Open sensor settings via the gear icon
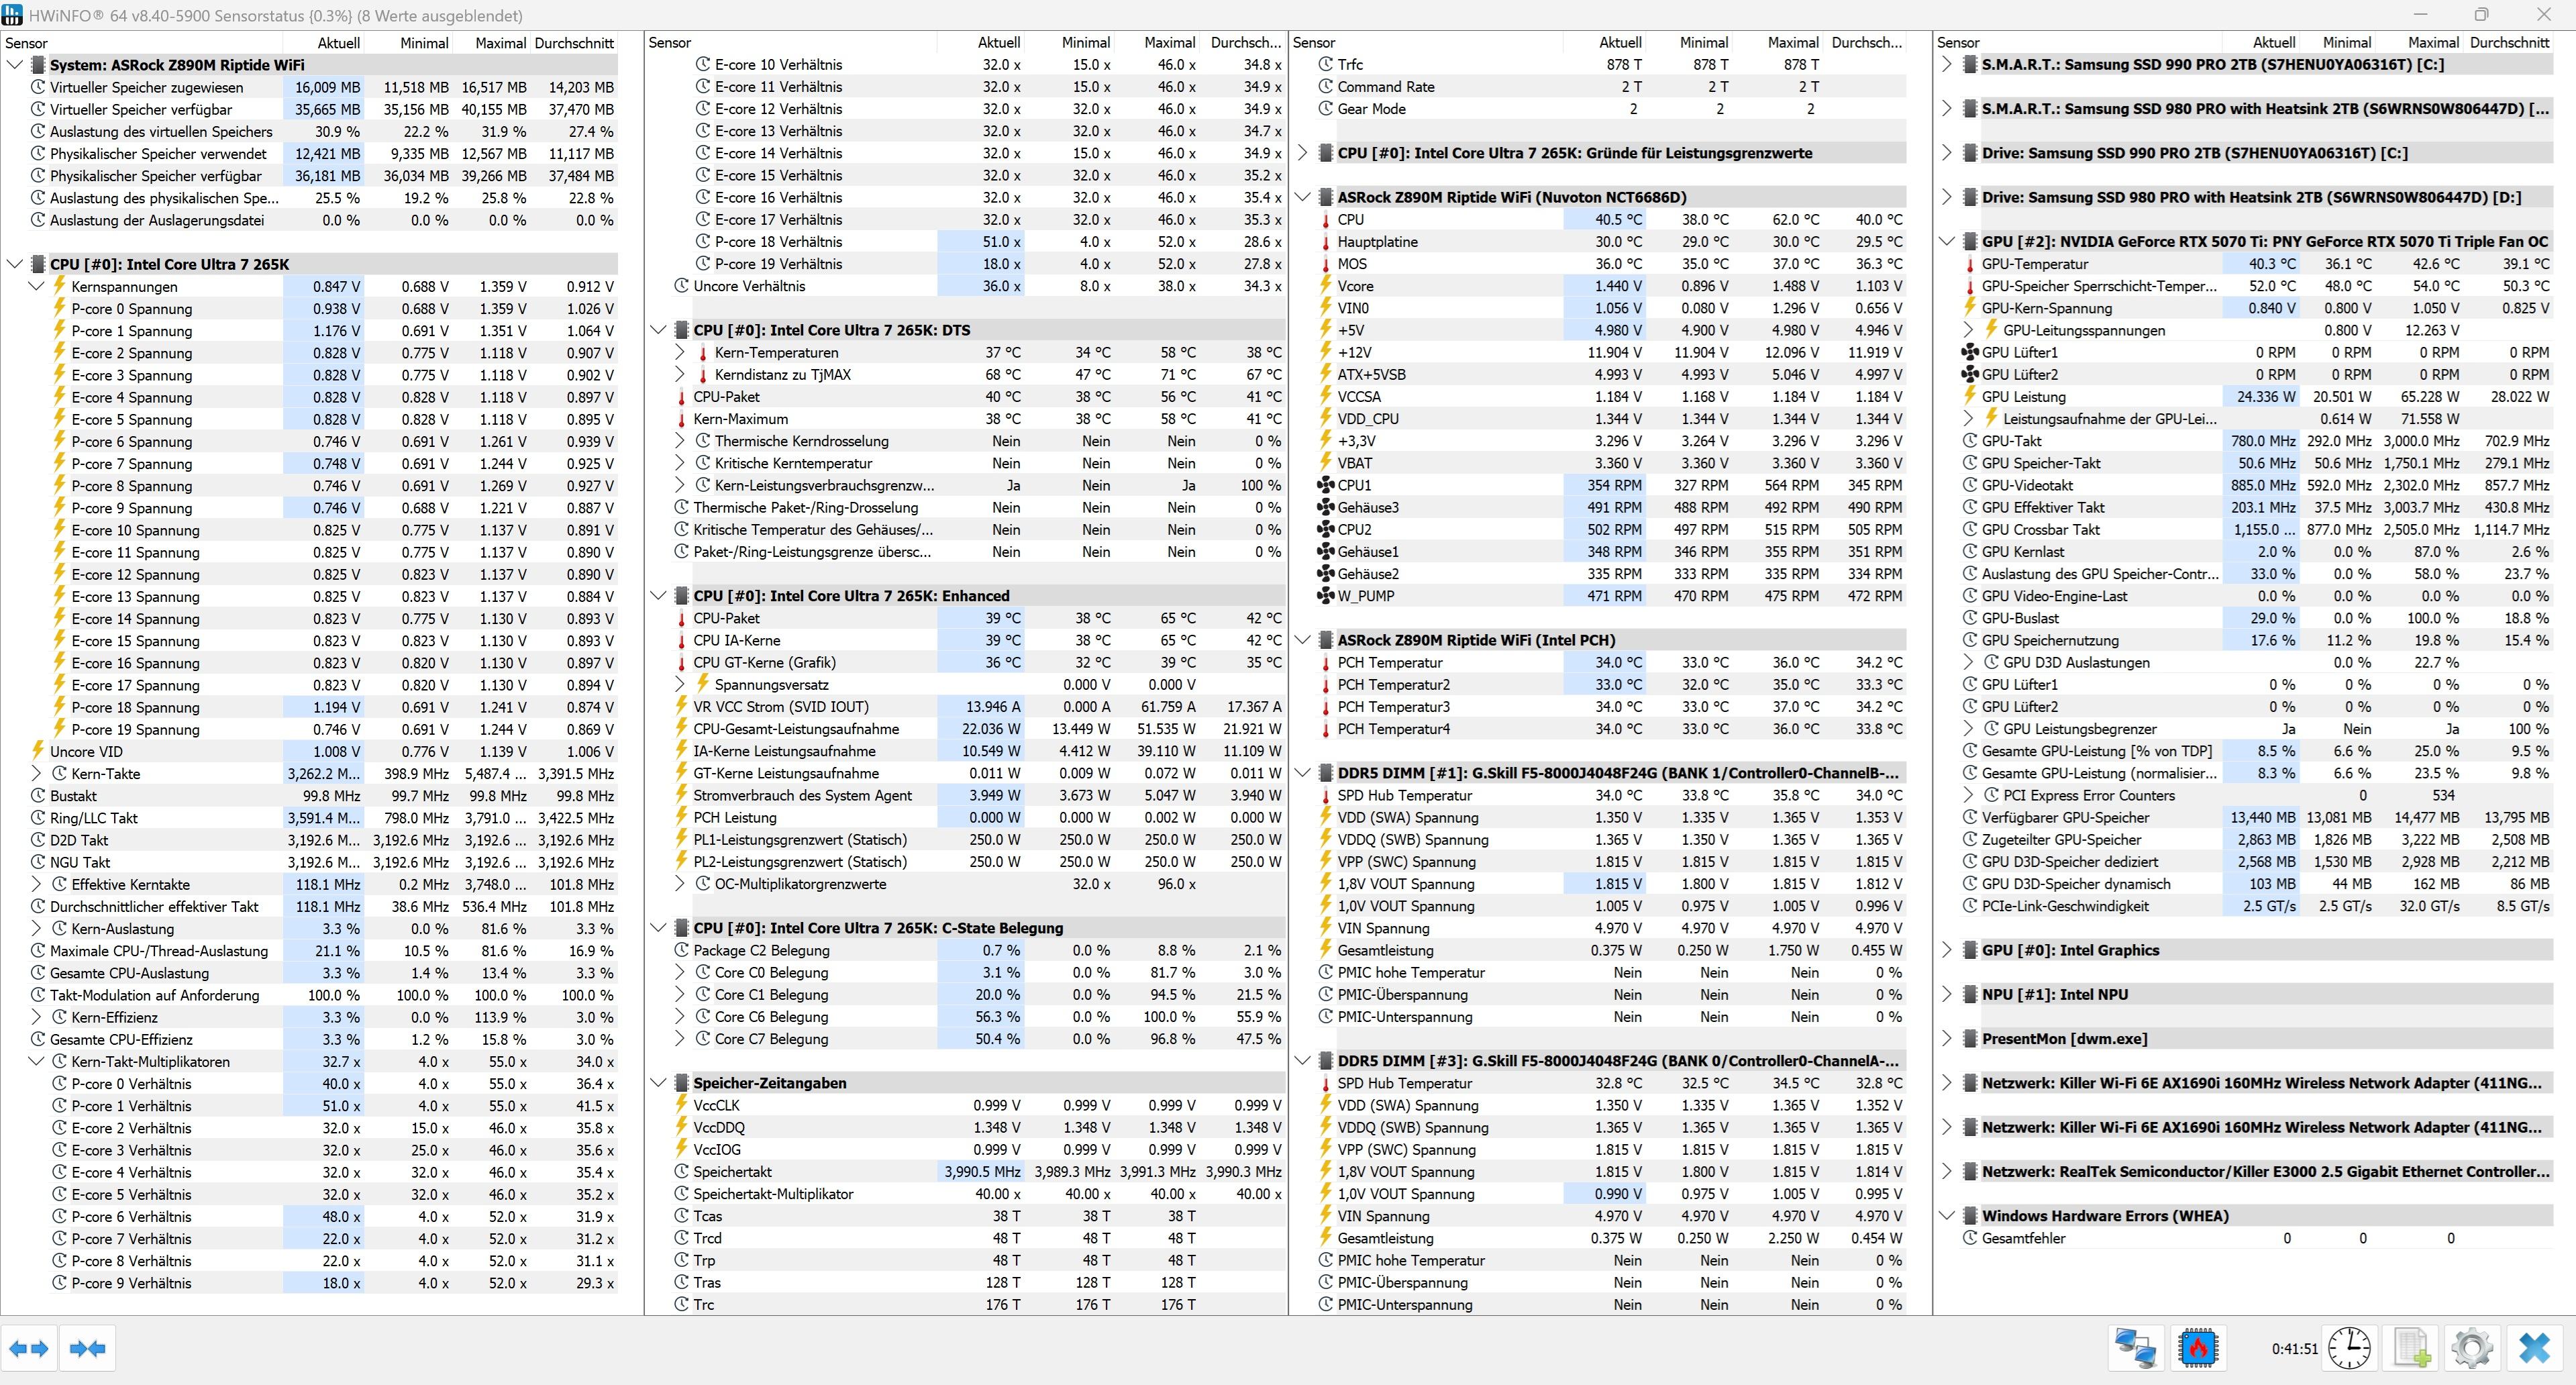This screenshot has height=1385, width=2576. 2472,1348
